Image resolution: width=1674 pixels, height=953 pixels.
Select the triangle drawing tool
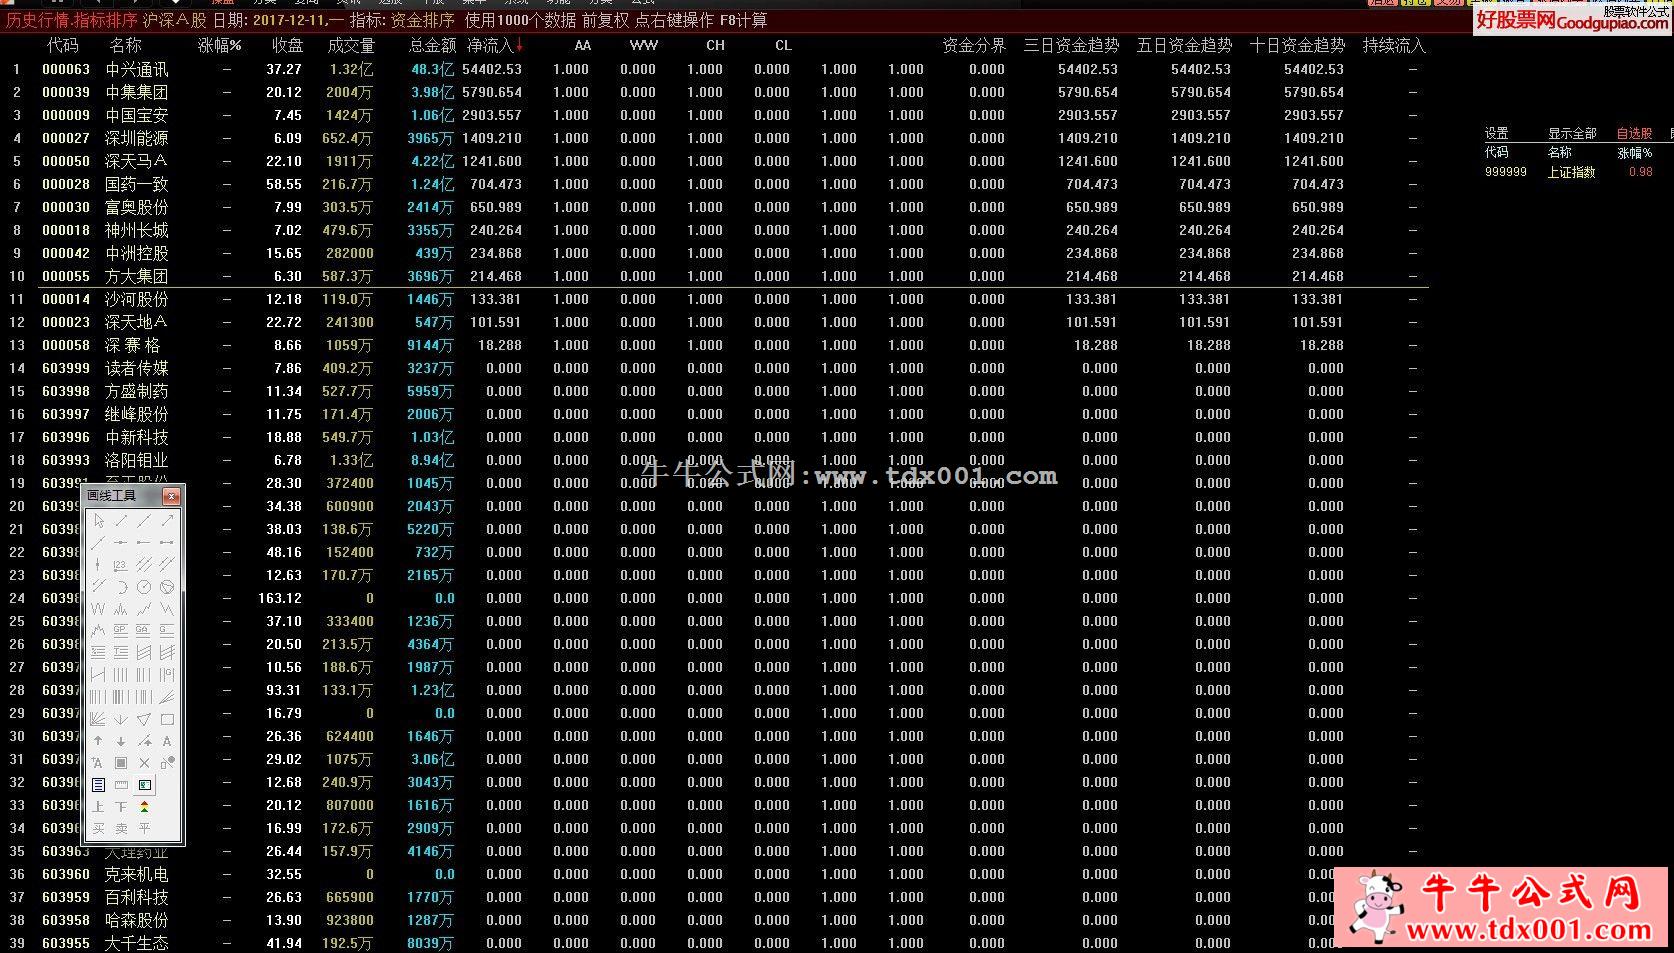point(144,719)
